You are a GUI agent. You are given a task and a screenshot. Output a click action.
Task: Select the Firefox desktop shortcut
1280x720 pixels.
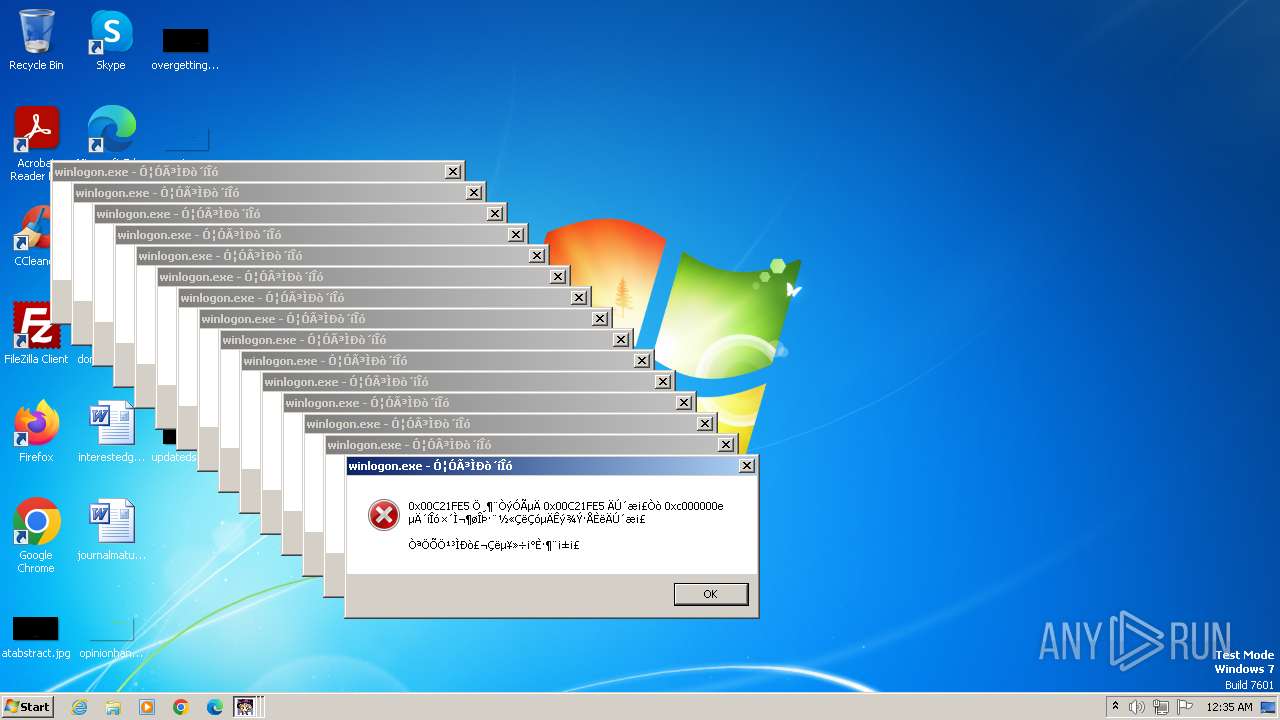click(x=36, y=432)
